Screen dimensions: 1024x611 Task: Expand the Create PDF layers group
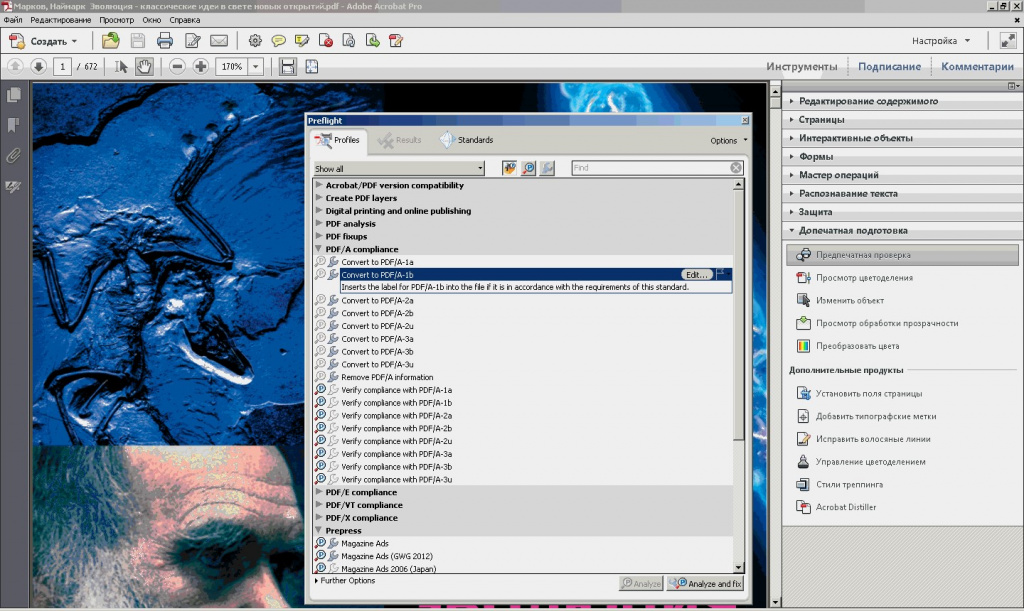point(319,198)
